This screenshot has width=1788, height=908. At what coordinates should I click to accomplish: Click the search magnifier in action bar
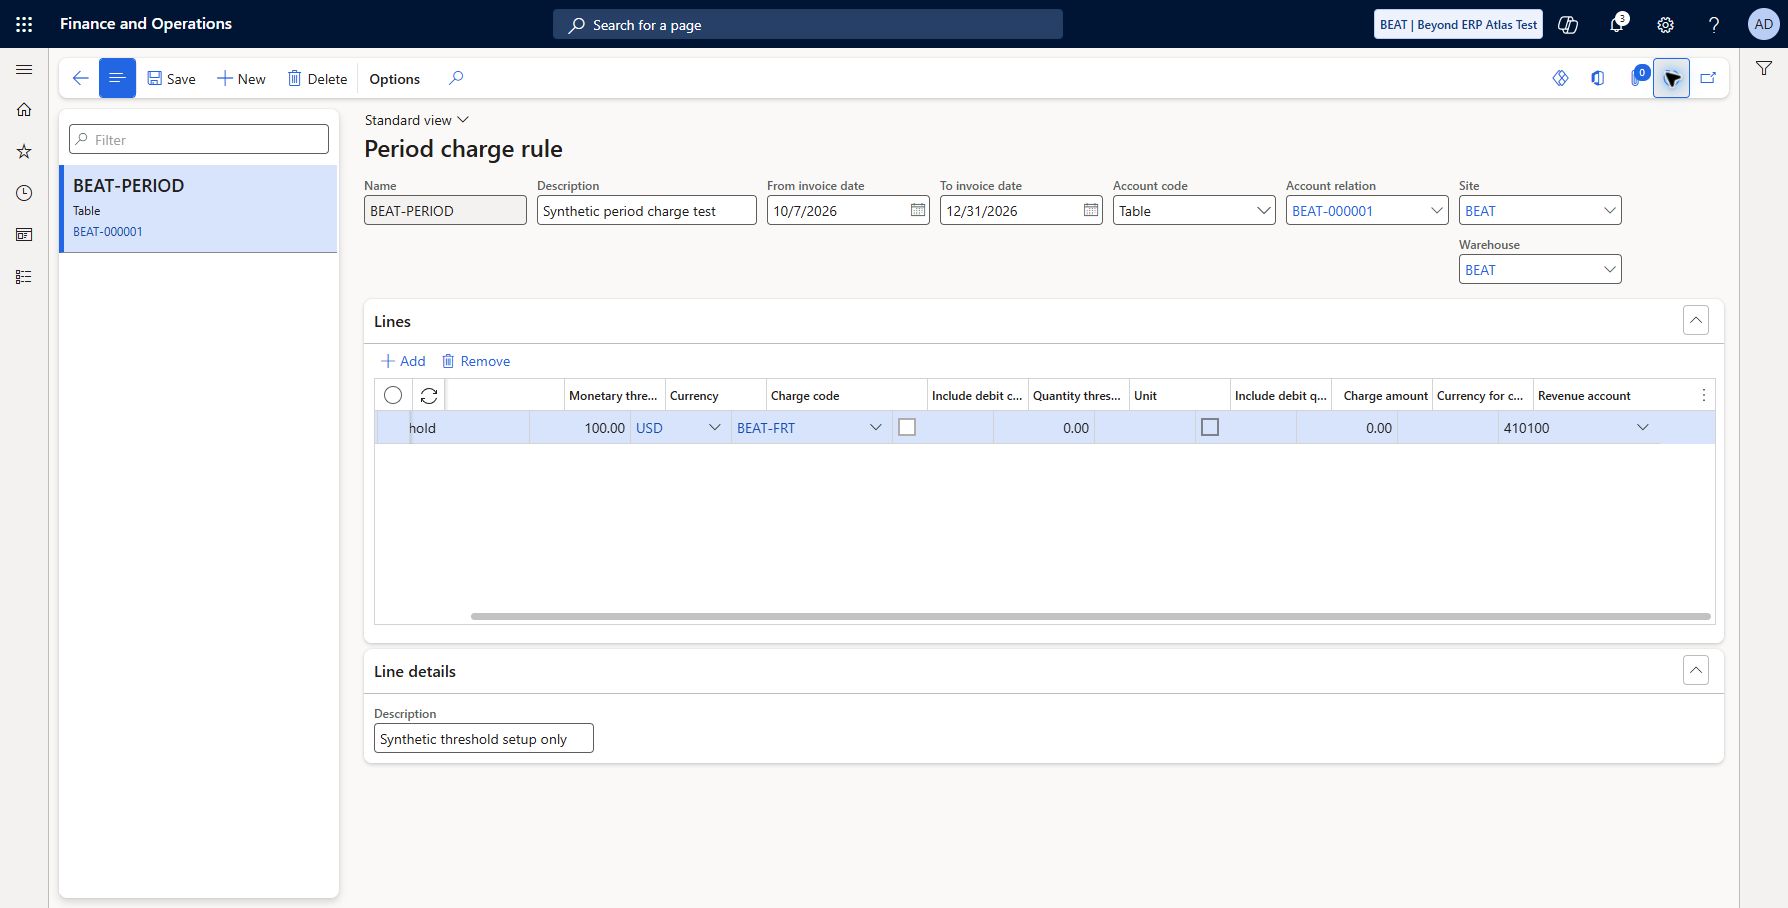coord(456,78)
